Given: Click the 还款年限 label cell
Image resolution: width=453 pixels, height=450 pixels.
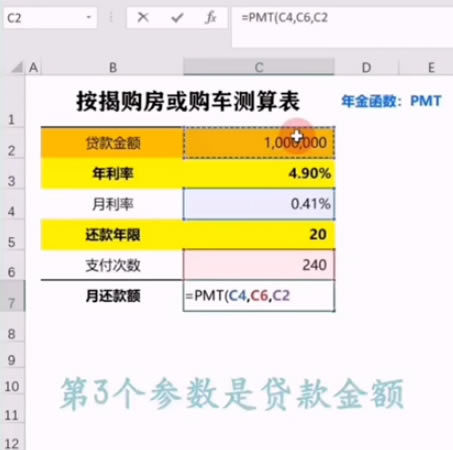Looking at the screenshot, I should 112,235.
